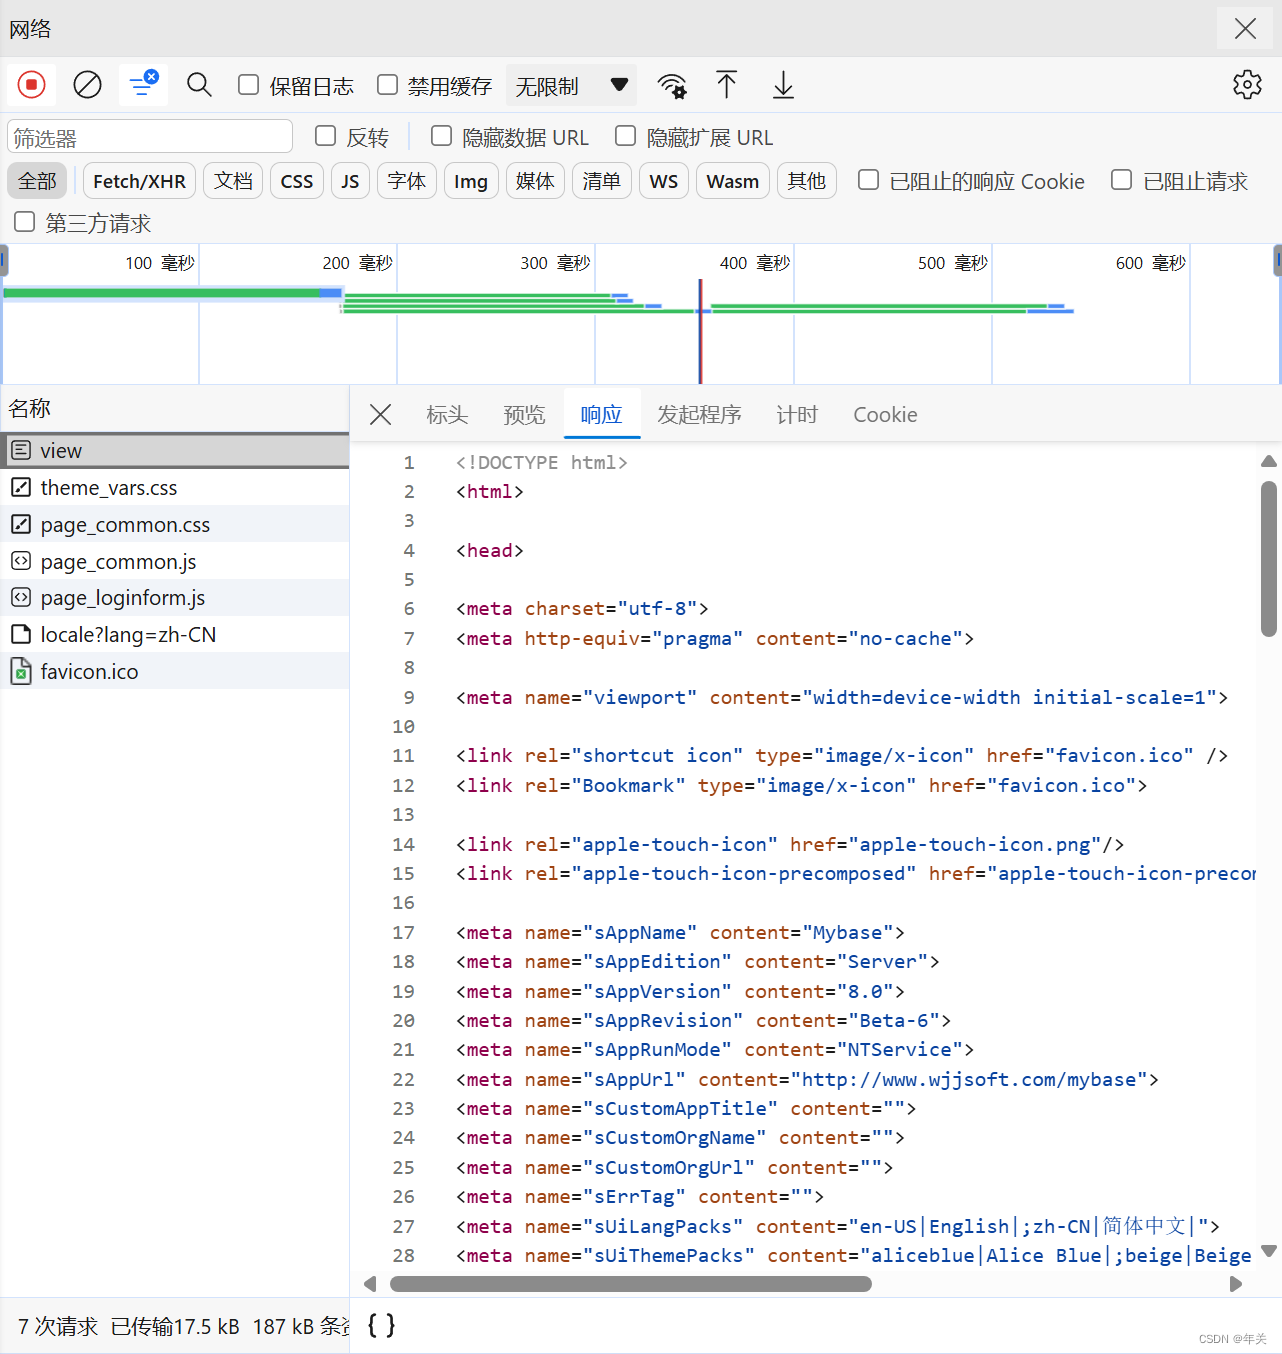Stop recording network log
The width and height of the screenshot is (1282, 1354).
click(32, 85)
